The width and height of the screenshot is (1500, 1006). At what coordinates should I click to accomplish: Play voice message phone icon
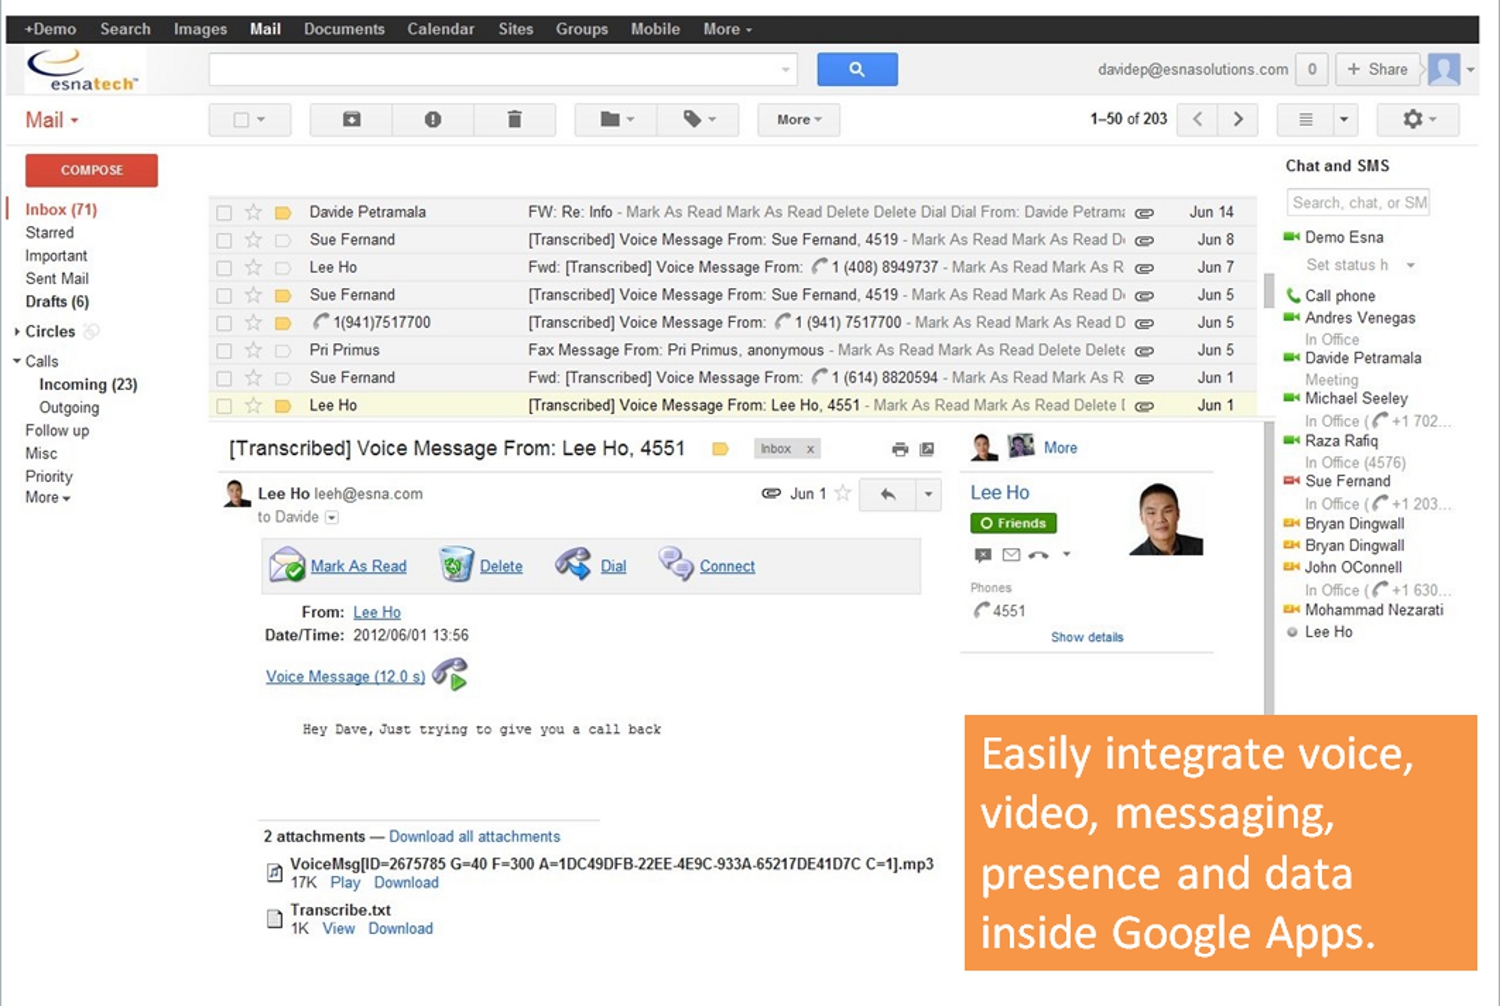[451, 673]
